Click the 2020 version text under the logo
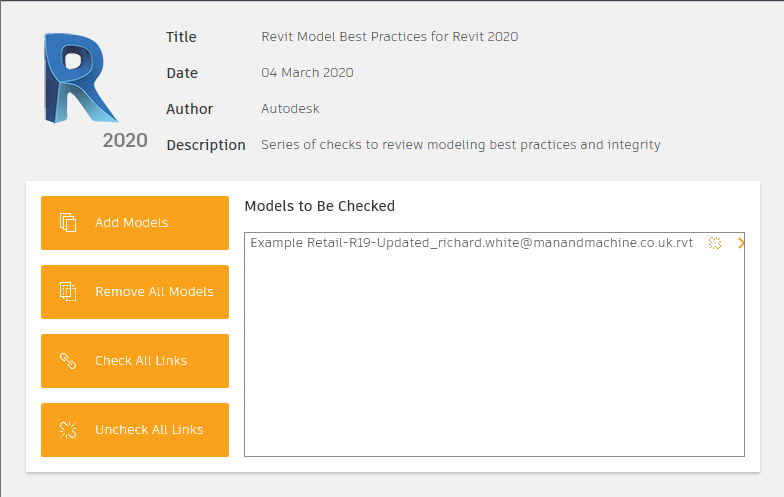The width and height of the screenshot is (784, 497). [125, 140]
